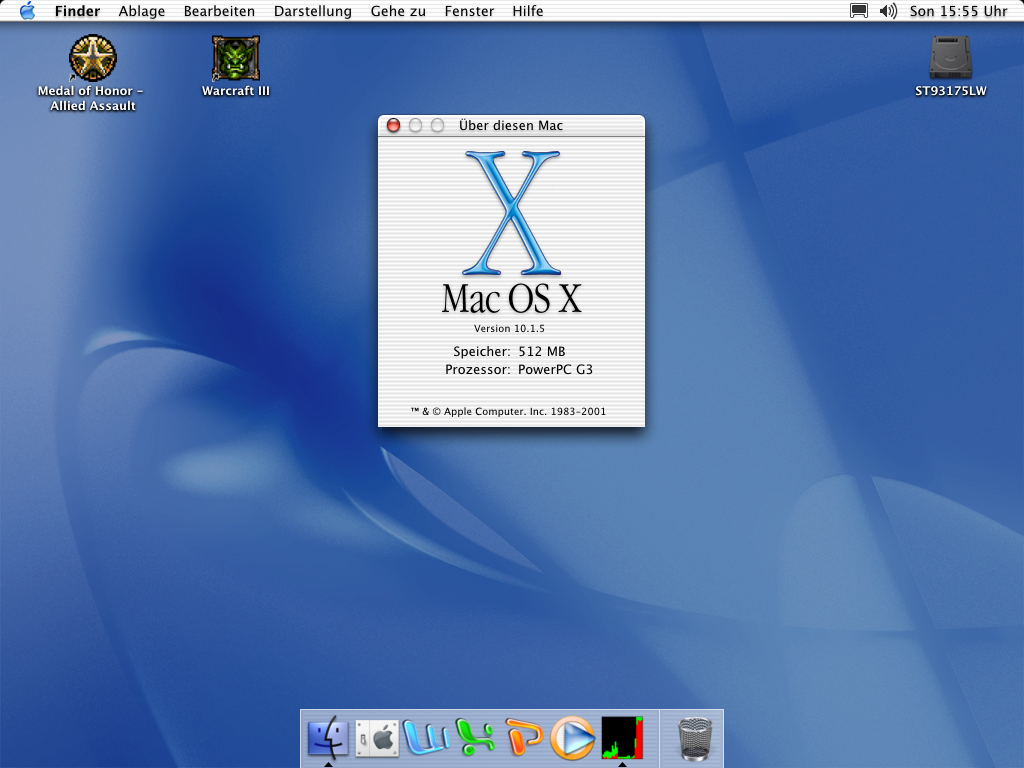Viewport: 1024px width, 768px height.
Task: Click the volume speaker icon
Action: tap(888, 11)
